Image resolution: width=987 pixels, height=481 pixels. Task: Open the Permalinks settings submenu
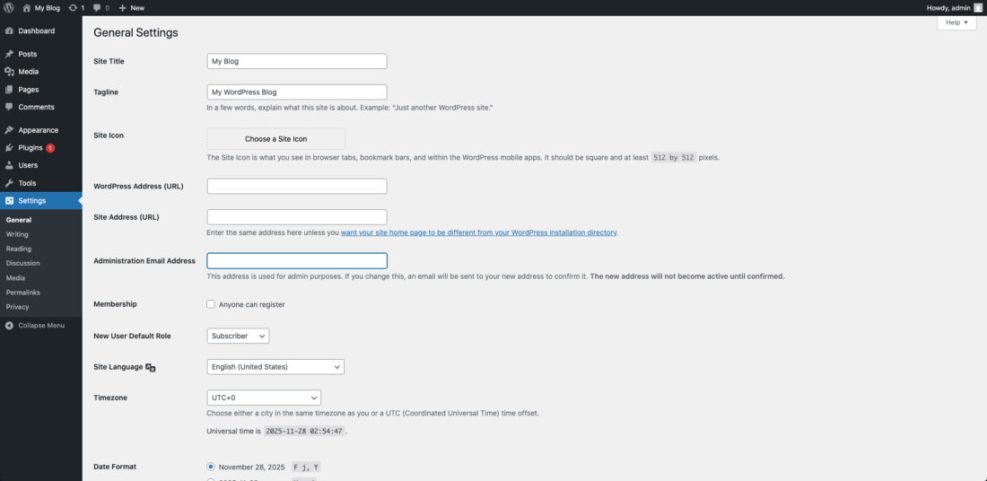point(23,293)
